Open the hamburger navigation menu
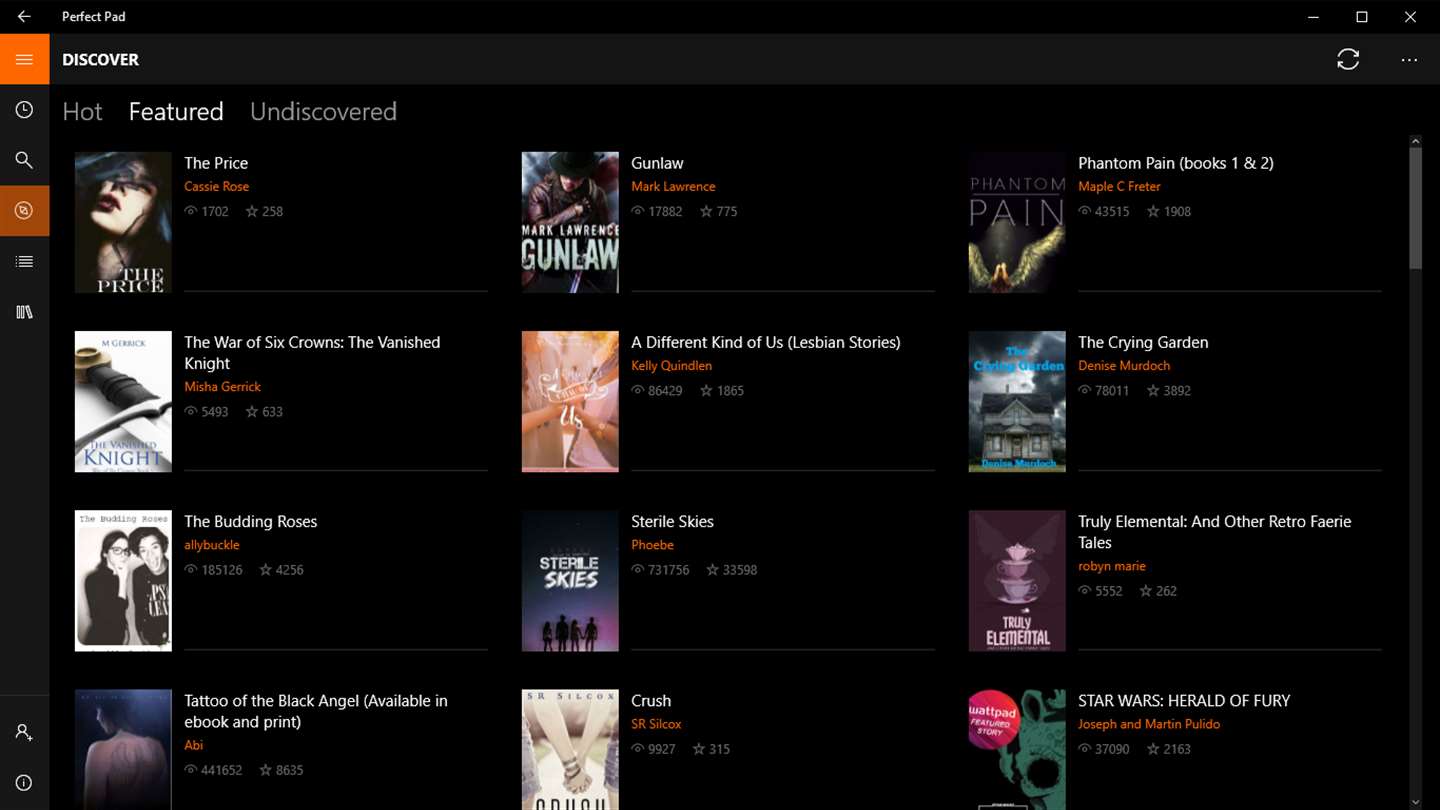Image resolution: width=1440 pixels, height=810 pixels. [x=24, y=59]
